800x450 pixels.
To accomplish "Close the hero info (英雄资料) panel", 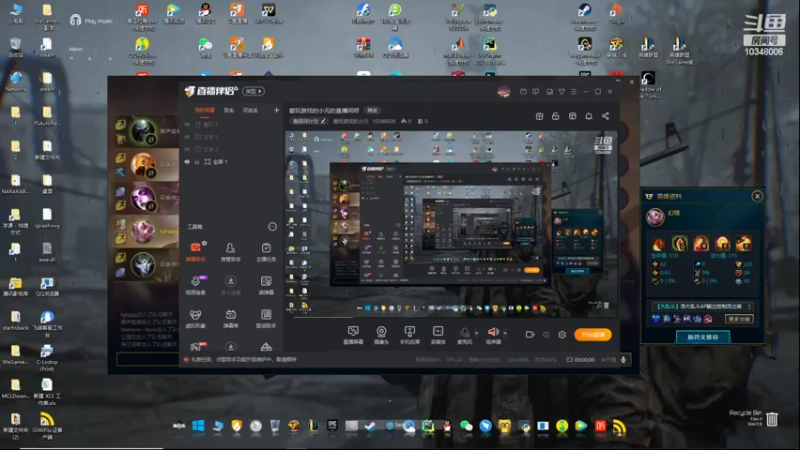I will pos(757,196).
